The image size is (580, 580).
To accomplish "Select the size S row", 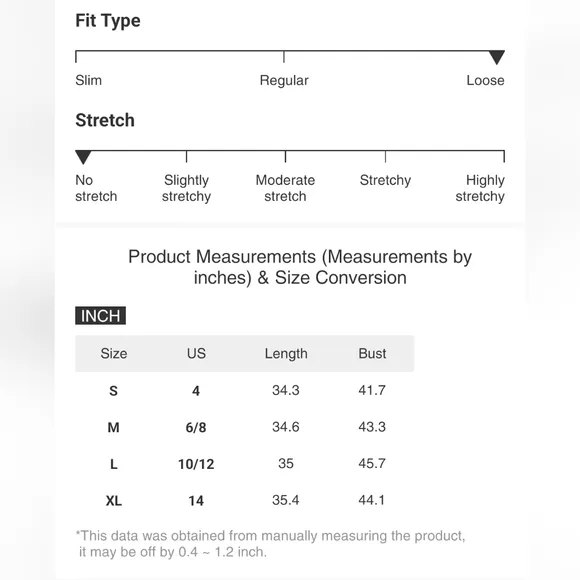I will [x=245, y=390].
